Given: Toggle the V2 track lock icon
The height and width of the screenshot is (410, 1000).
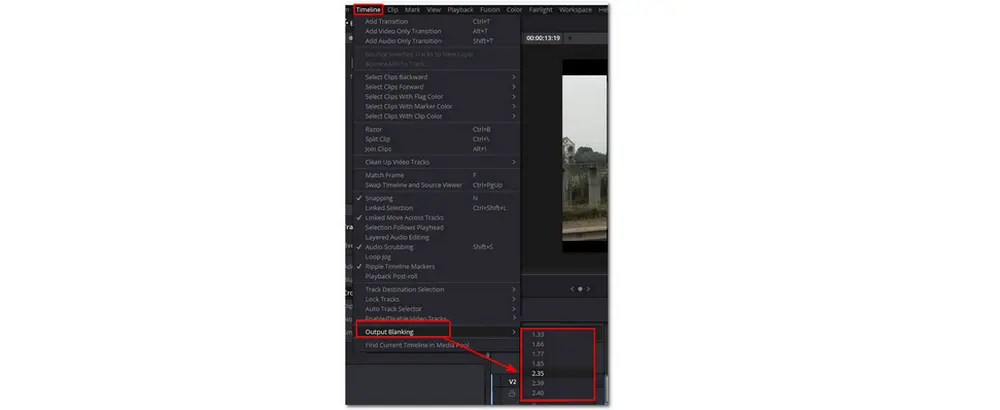Looking at the screenshot, I should (x=512, y=395).
